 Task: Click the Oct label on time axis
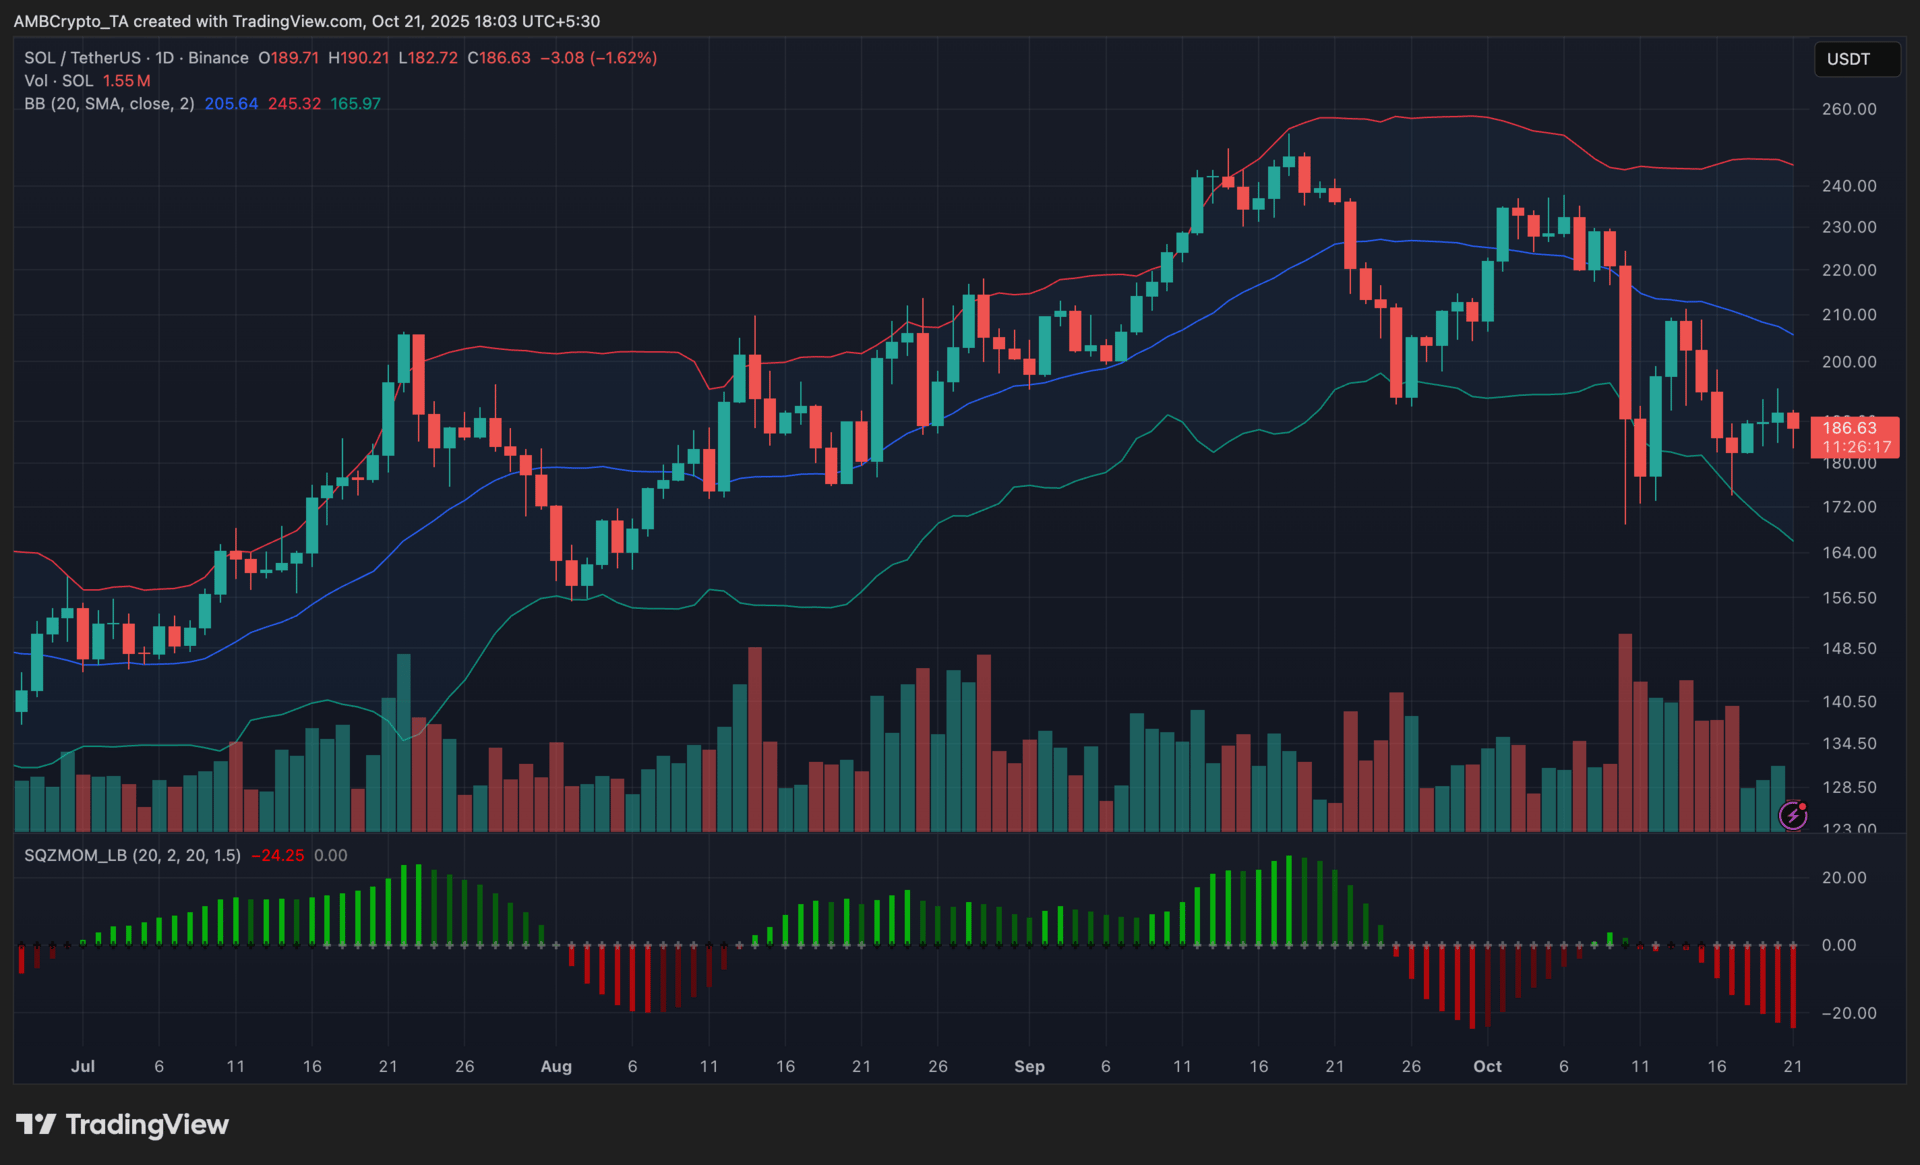coord(1487,1066)
